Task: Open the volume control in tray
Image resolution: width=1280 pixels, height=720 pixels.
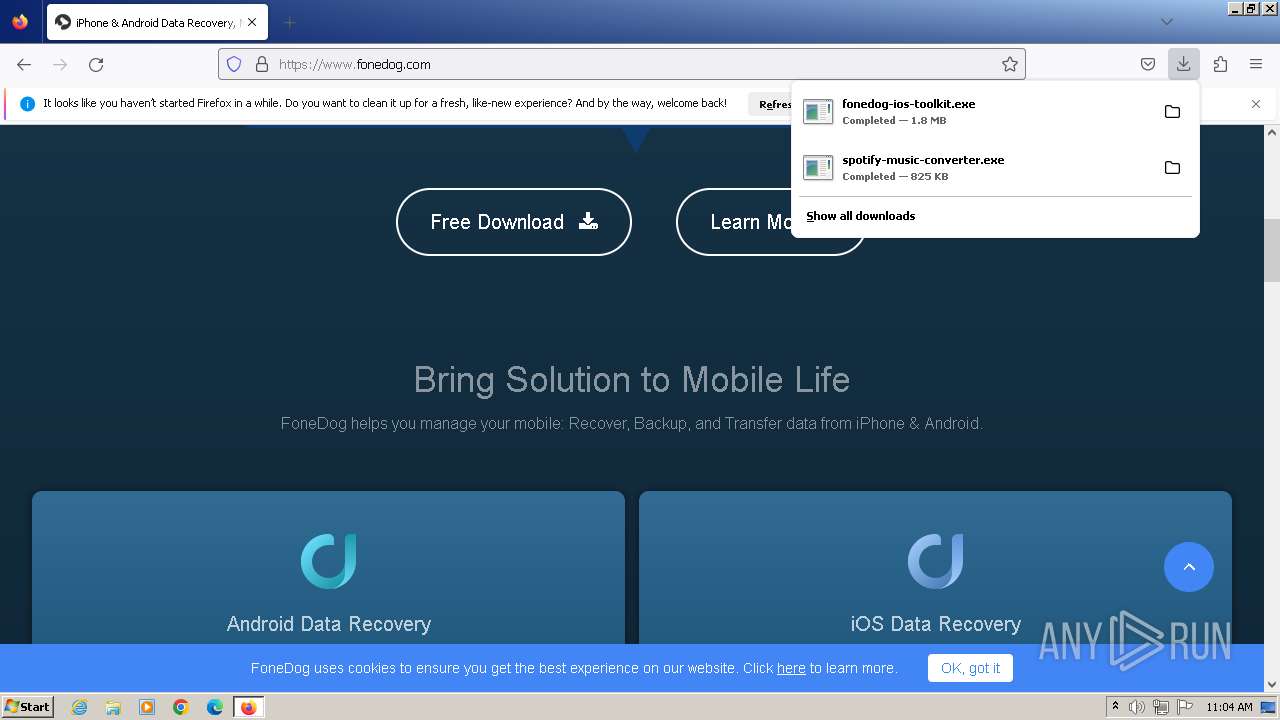Action: [1137, 707]
